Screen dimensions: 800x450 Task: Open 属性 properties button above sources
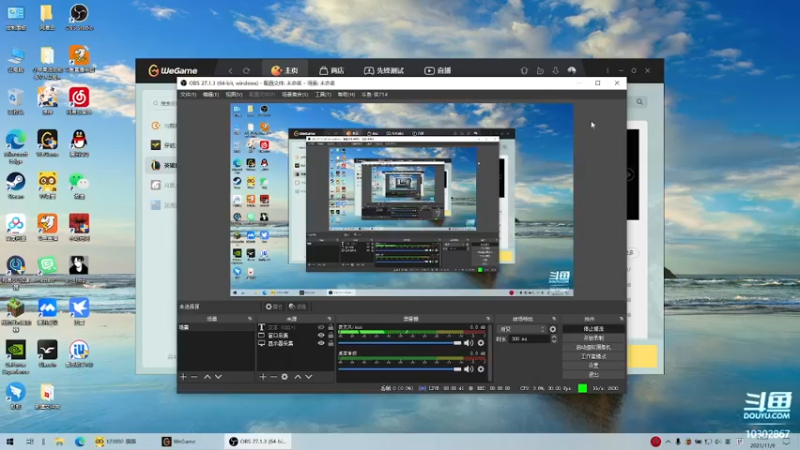point(273,307)
